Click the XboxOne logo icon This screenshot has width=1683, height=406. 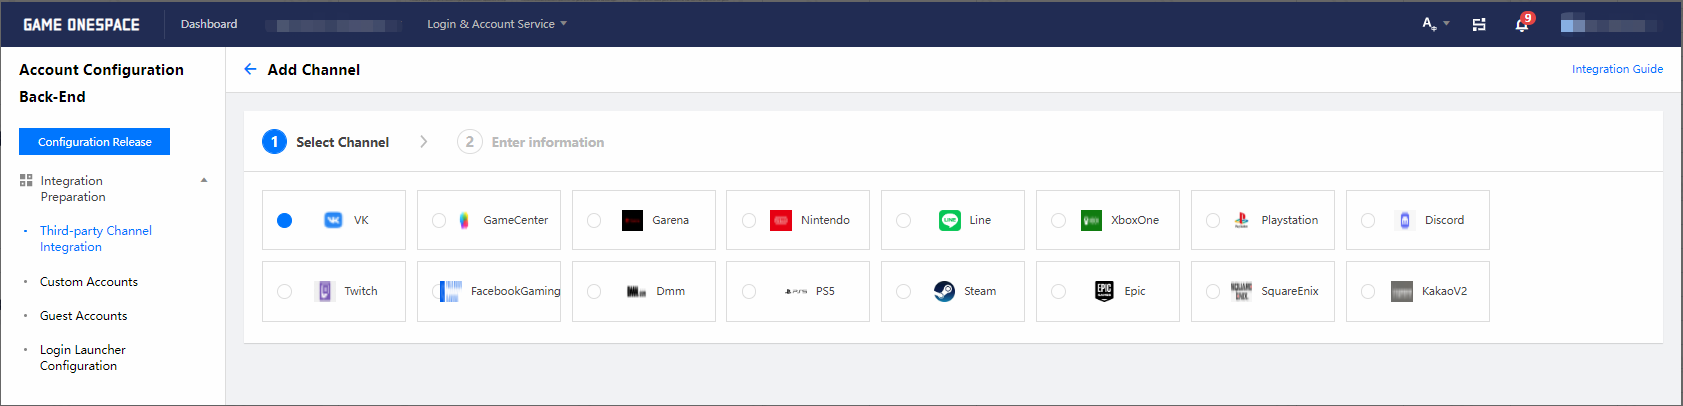[1092, 220]
